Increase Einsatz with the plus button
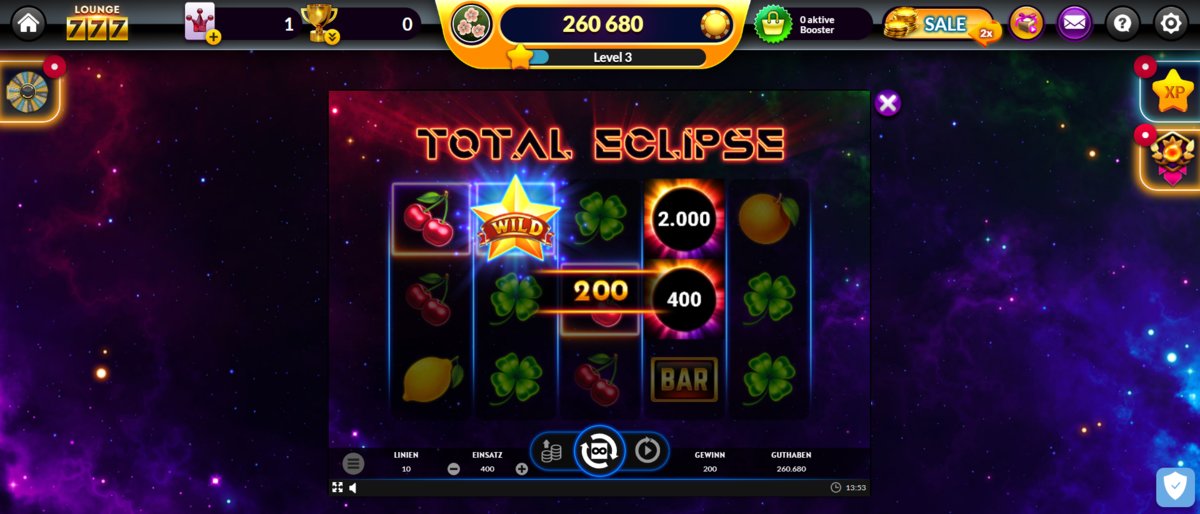 pyautogui.click(x=522, y=469)
